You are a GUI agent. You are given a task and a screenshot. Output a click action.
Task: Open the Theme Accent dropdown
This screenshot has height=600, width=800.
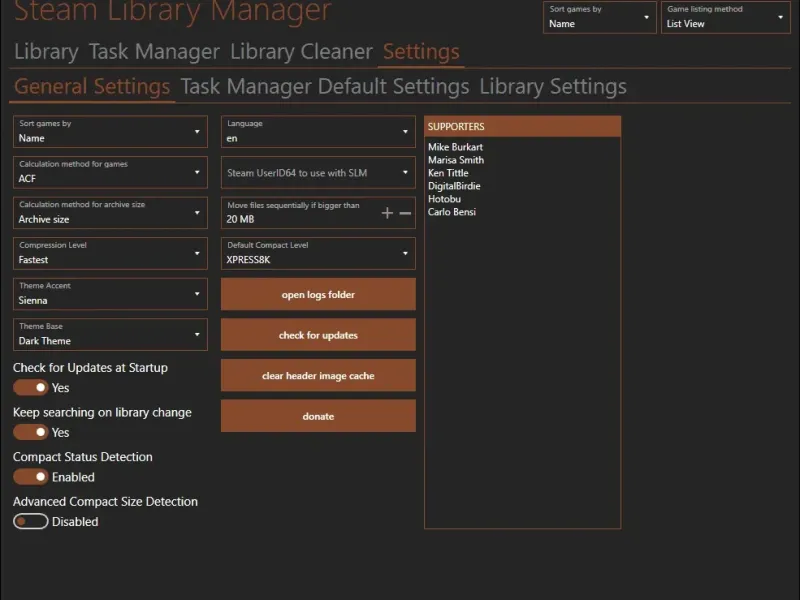pos(110,294)
